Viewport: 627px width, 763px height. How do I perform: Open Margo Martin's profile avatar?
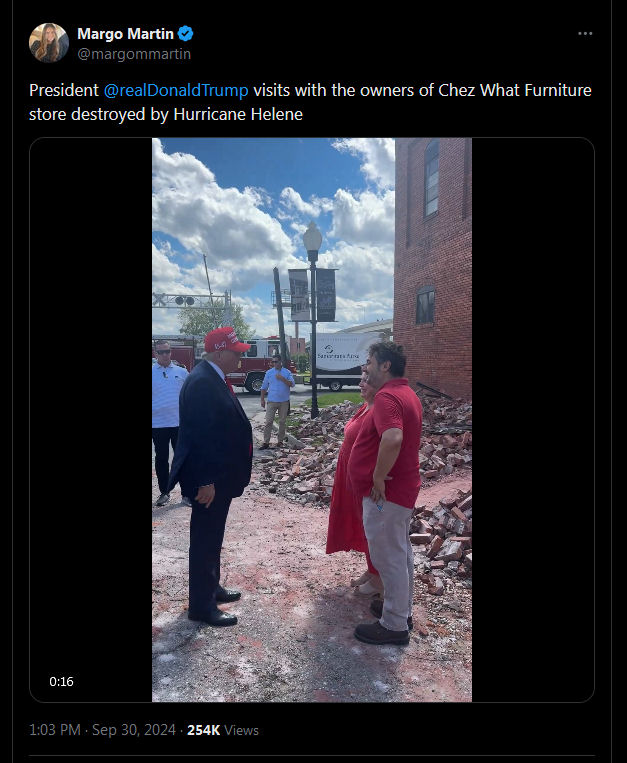[x=49, y=43]
